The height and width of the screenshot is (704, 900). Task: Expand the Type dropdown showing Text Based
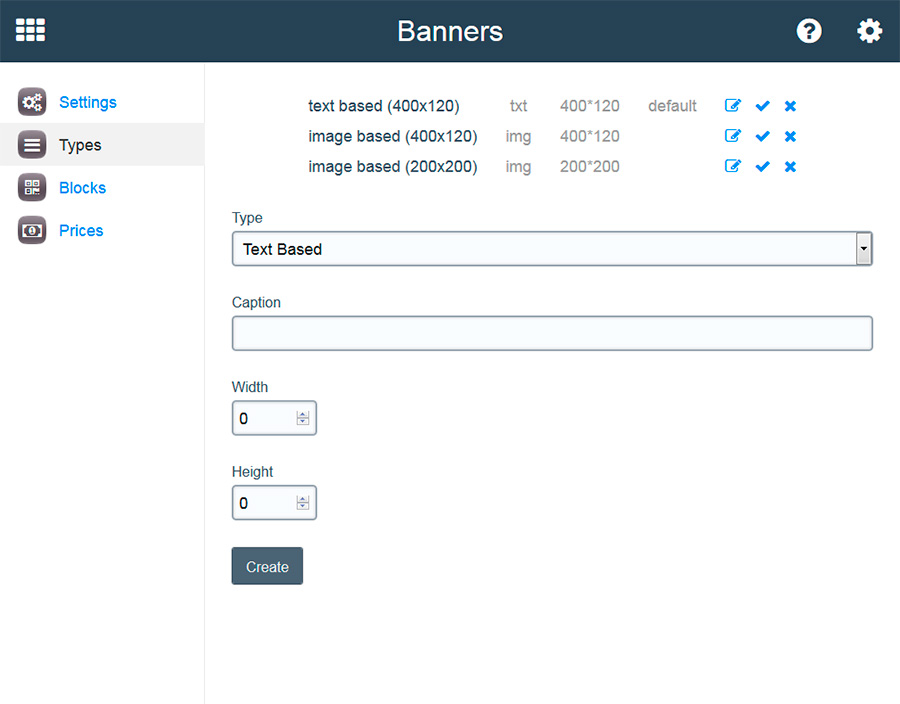click(x=552, y=249)
